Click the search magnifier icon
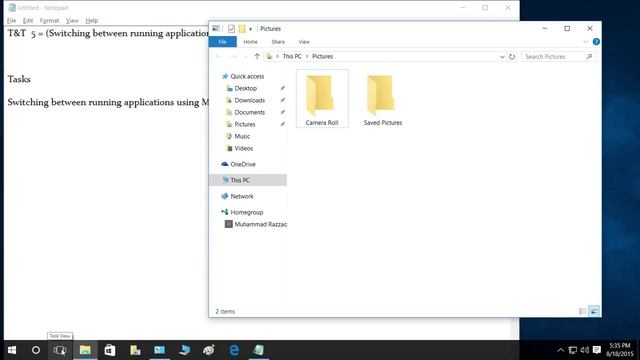 pyautogui.click(x=589, y=57)
